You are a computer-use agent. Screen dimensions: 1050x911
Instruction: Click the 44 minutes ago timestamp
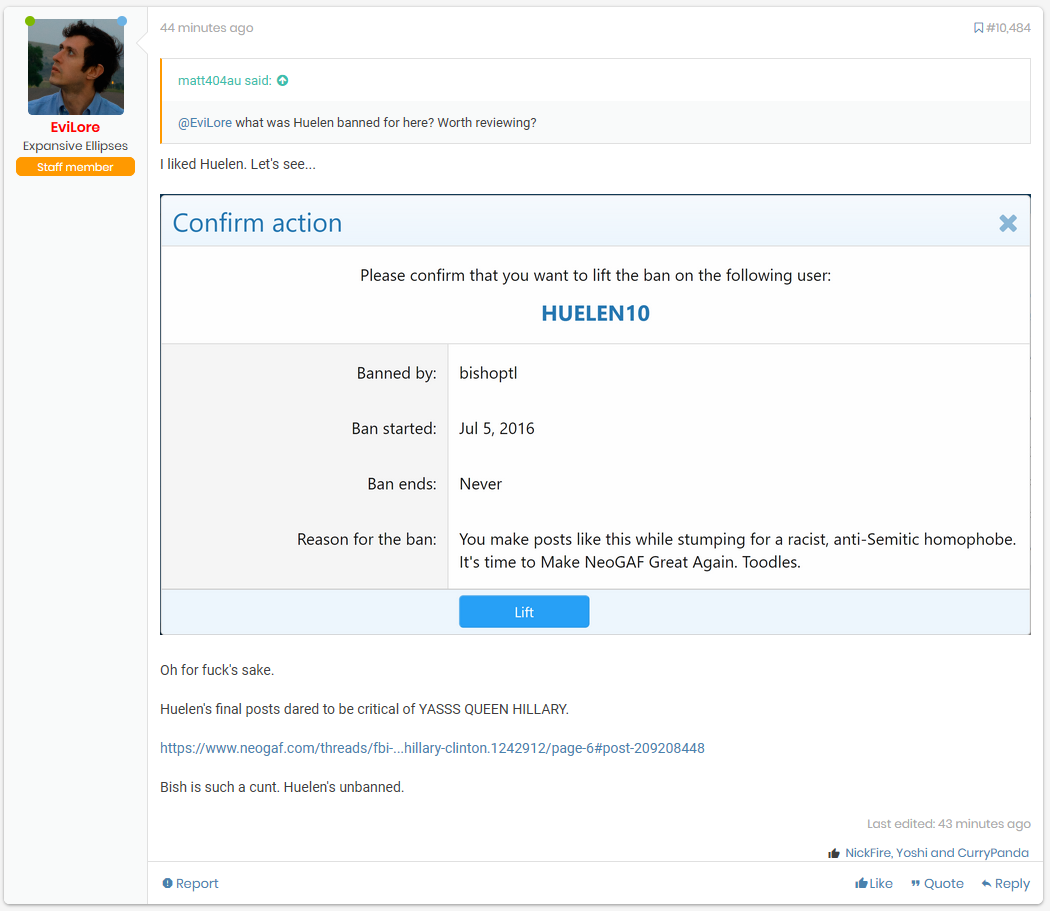click(x=206, y=27)
